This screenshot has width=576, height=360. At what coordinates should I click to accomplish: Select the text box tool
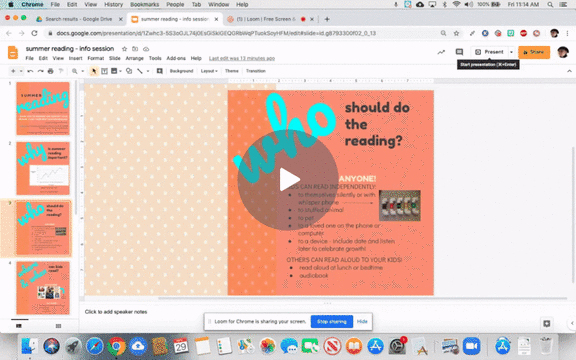(x=104, y=71)
